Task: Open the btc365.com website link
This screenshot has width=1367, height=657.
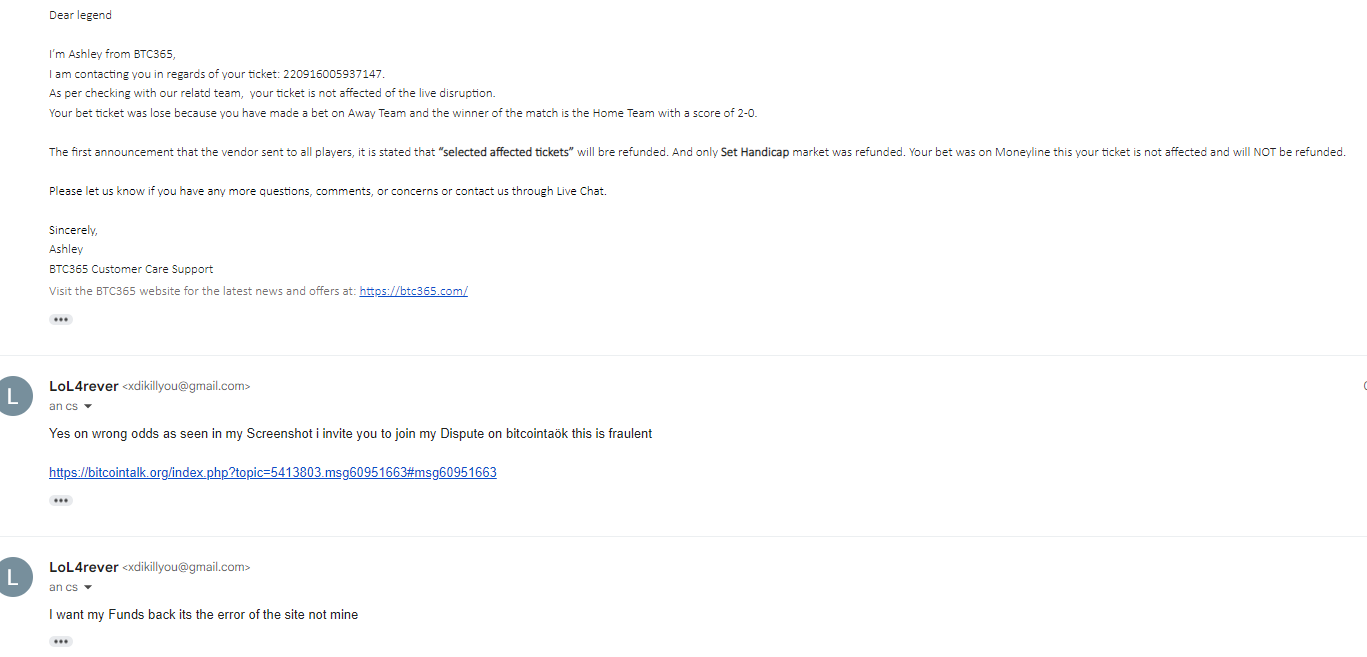Action: tap(413, 291)
